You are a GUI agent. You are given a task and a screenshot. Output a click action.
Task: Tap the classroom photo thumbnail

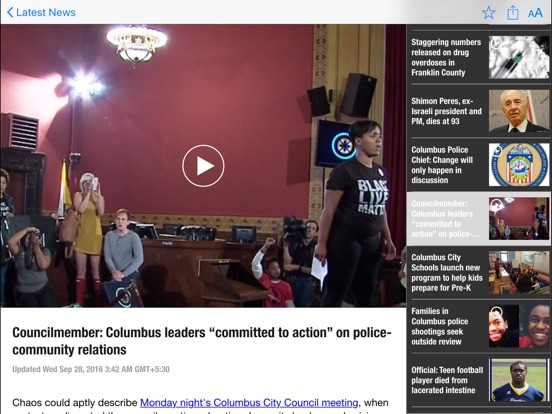point(519,272)
